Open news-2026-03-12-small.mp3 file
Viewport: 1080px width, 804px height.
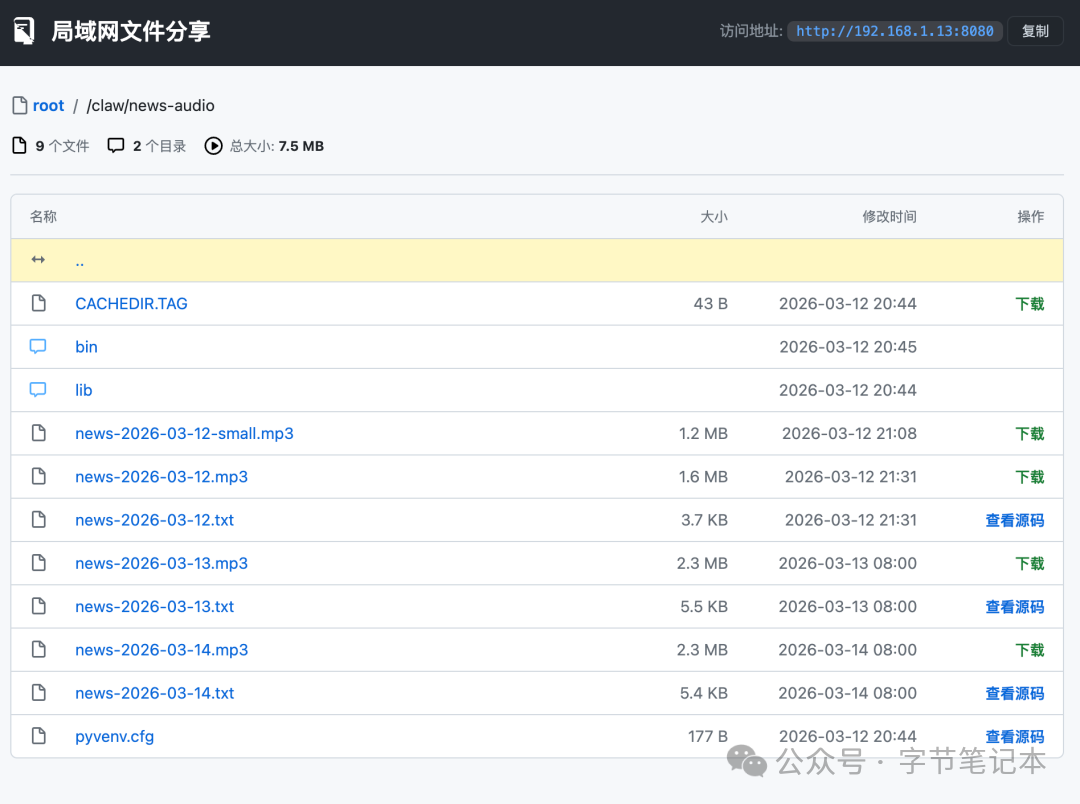(x=184, y=434)
